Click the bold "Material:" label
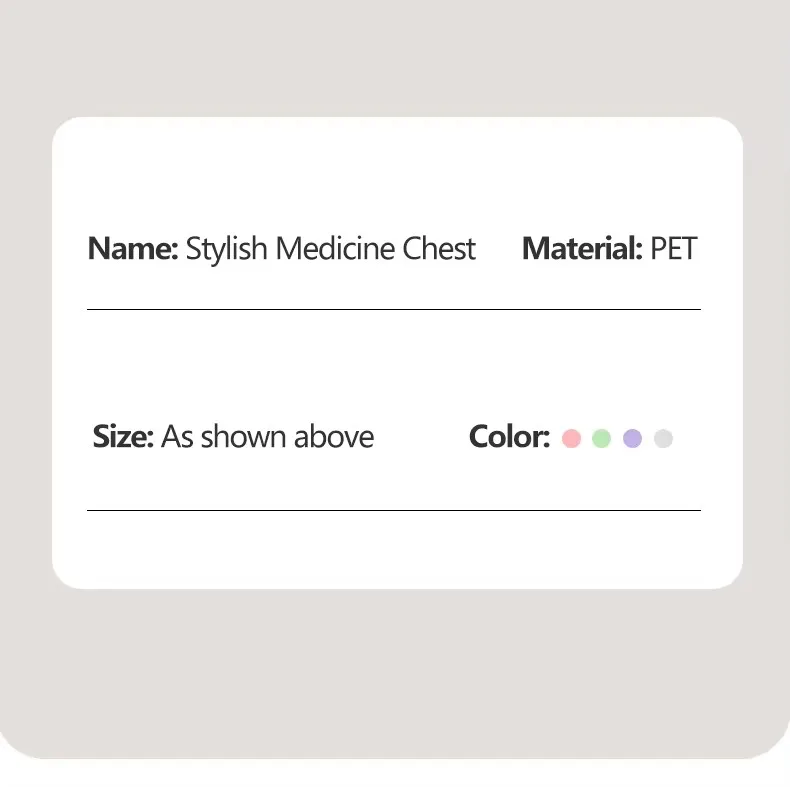Viewport: 790px width, 787px height. [582, 248]
